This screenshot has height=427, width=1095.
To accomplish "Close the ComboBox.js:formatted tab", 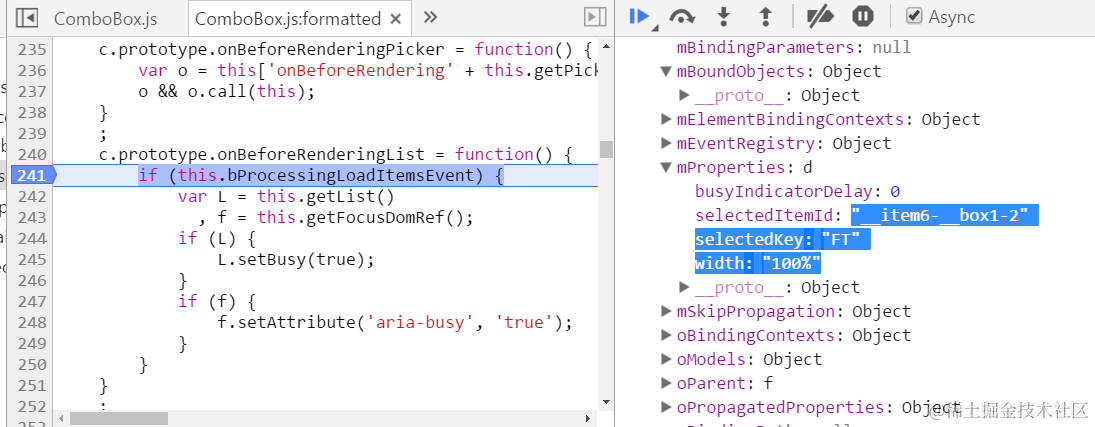I will click(x=395, y=19).
